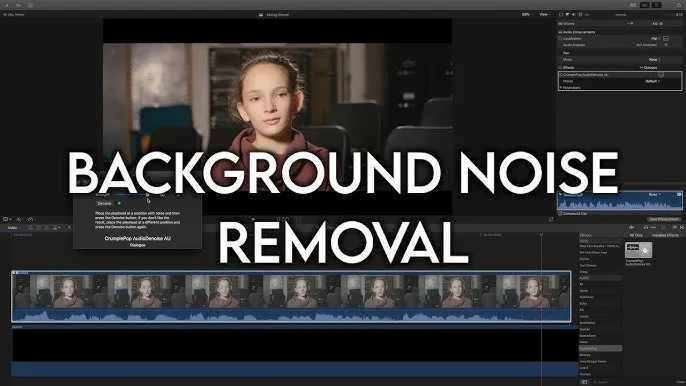Toggle the Volume row checkbox
686x386 pixels.
point(560,24)
